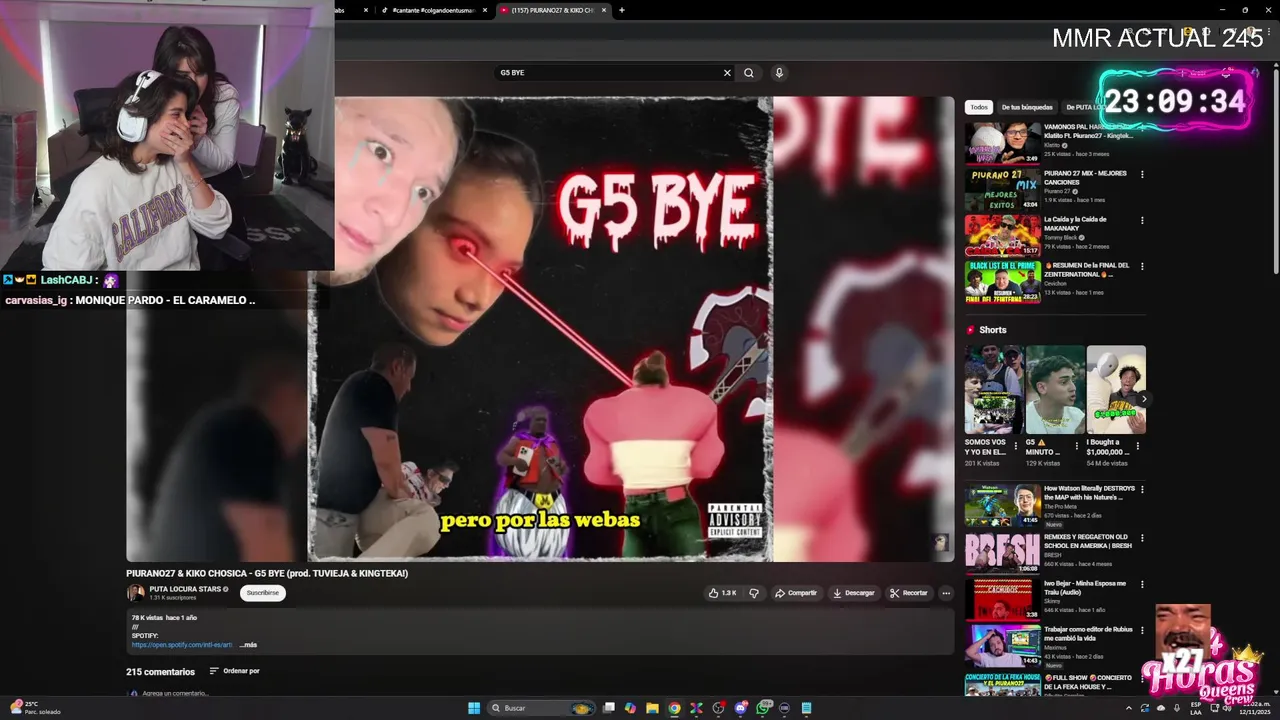
Task: Open Trabajar como editor de Rubius video
Action: click(1002, 645)
